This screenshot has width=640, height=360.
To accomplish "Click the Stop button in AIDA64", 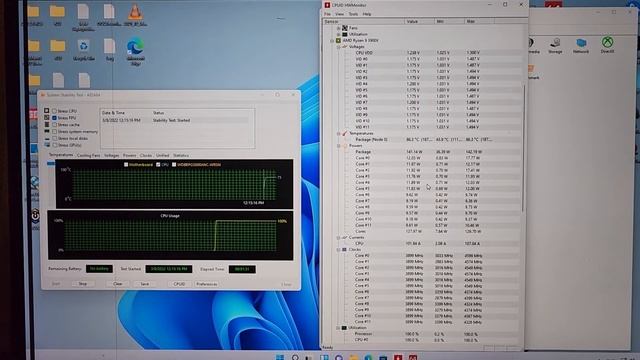I will 83,284.
